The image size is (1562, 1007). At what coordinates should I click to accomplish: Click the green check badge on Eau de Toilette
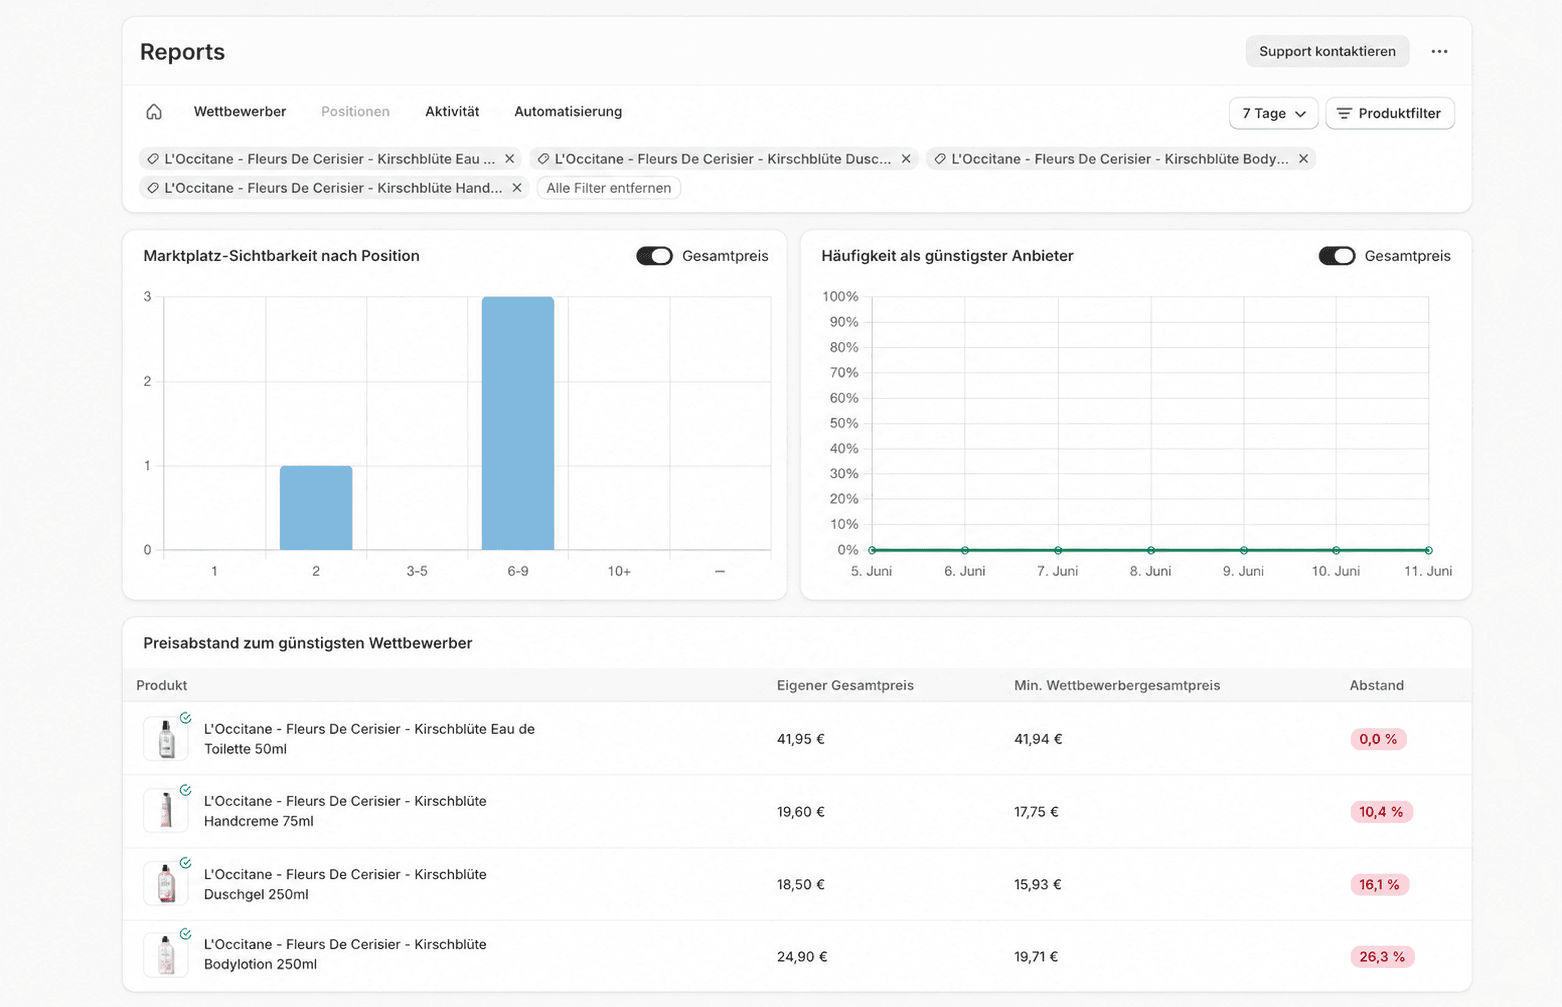click(186, 718)
